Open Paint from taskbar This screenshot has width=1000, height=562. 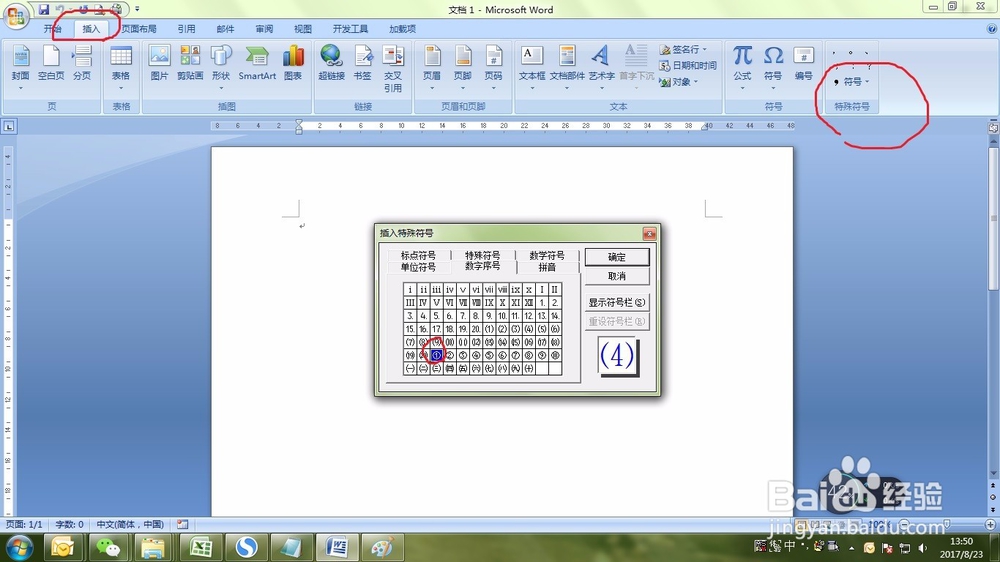tap(383, 547)
